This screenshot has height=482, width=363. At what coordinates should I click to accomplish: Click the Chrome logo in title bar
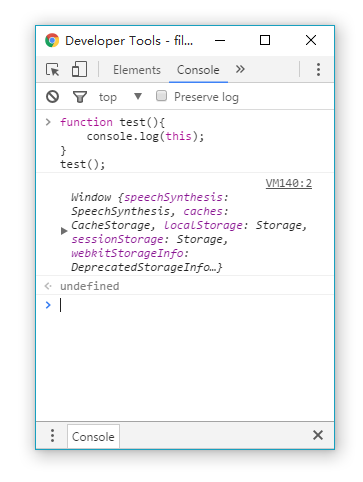52,40
